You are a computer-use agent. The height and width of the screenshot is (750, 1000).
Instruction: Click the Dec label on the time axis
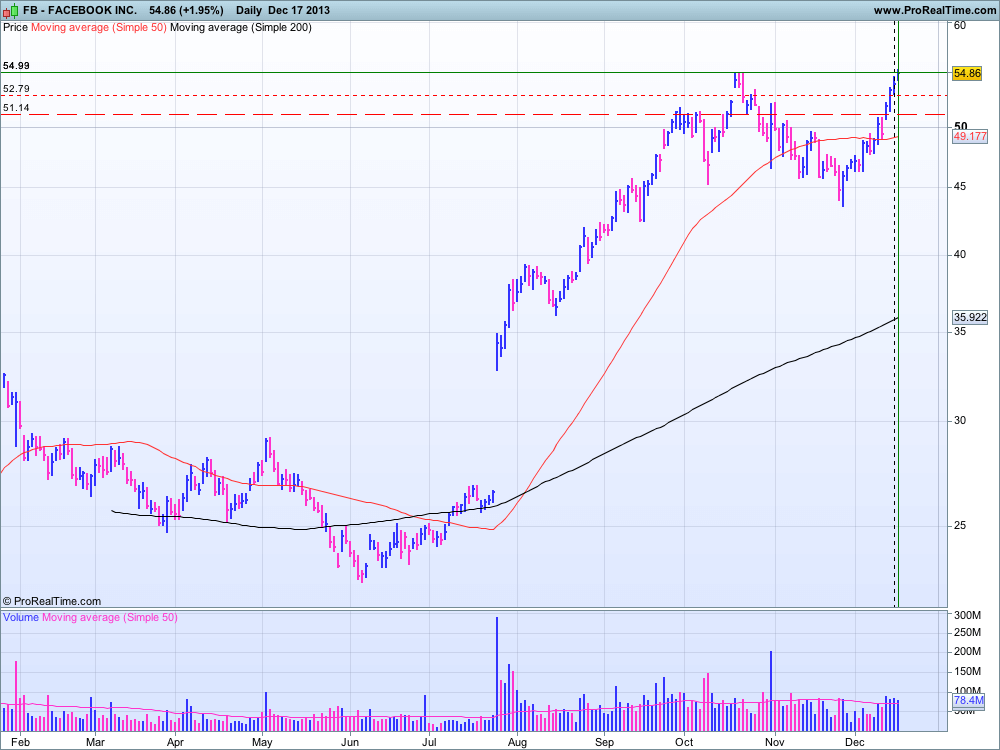[x=855, y=742]
